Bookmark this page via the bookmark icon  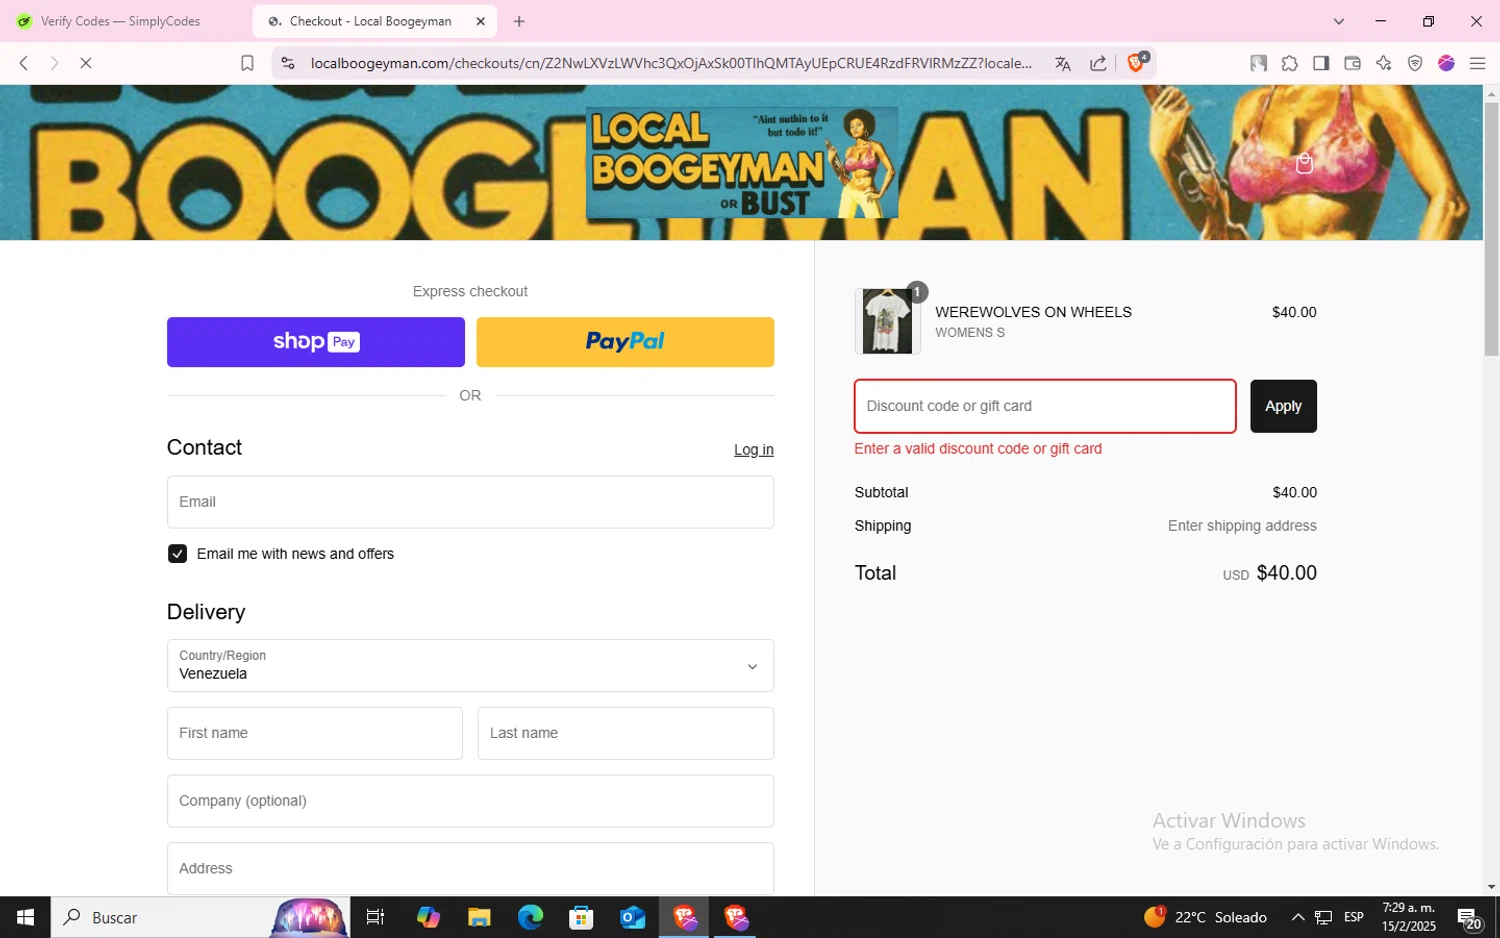[247, 63]
